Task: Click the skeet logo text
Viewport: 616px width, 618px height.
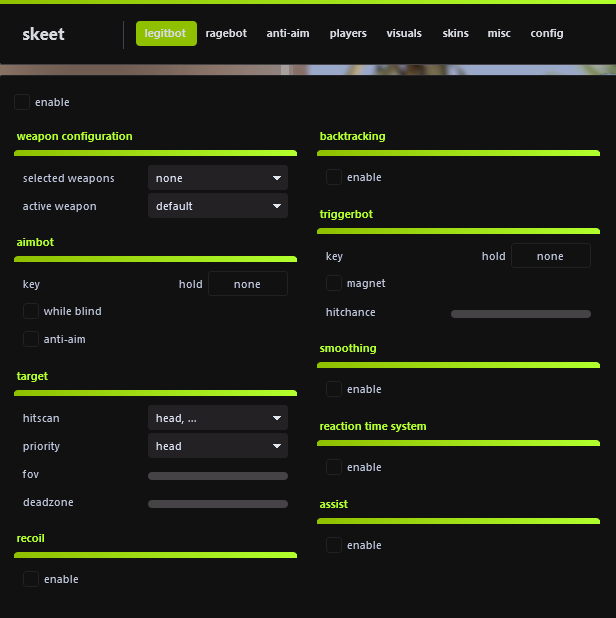Action: (43, 34)
